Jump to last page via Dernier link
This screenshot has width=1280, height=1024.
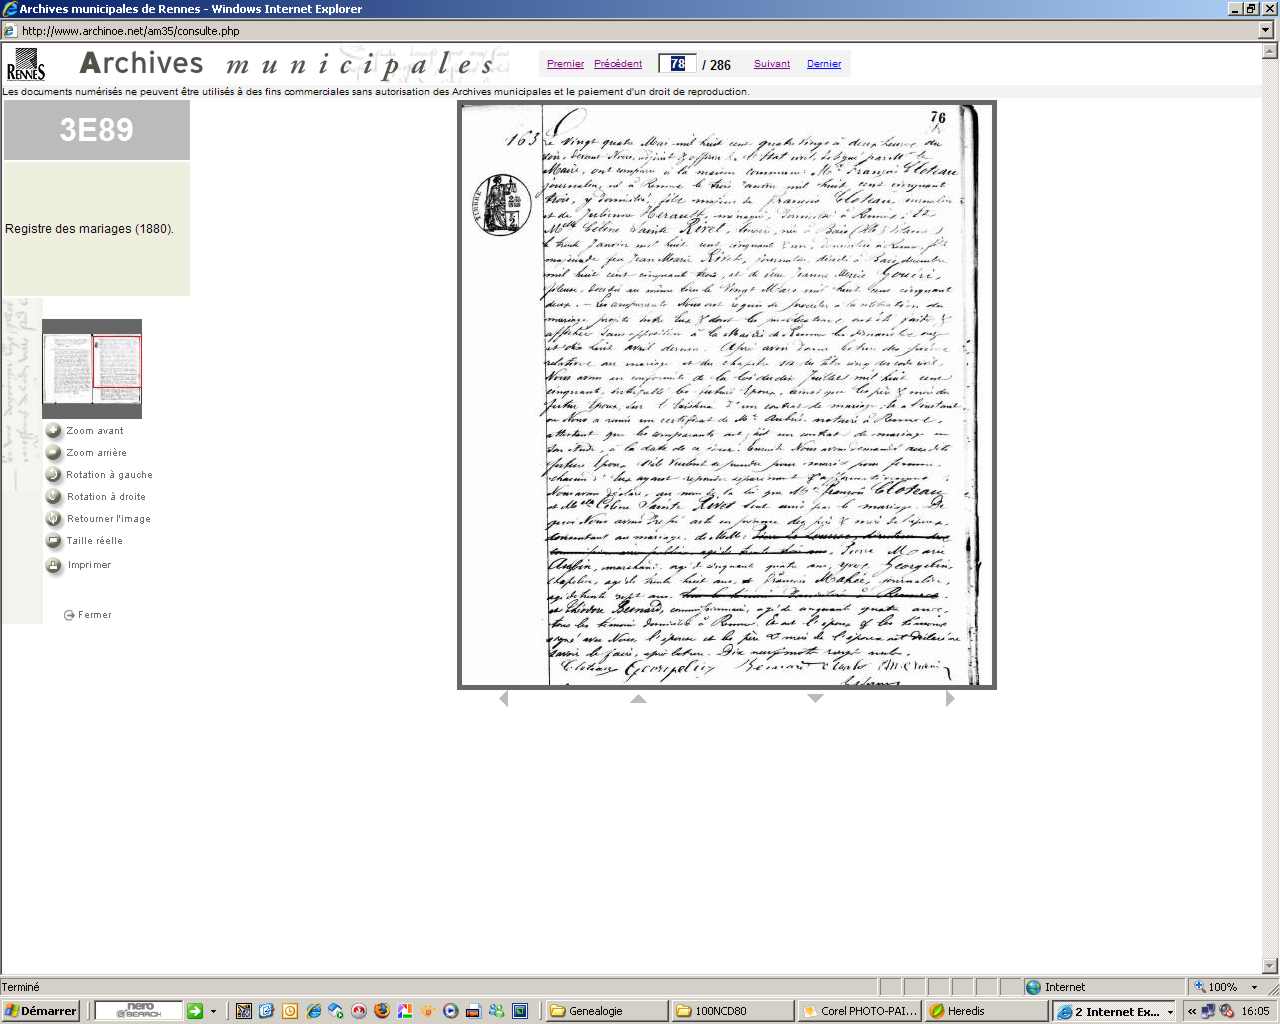(x=824, y=64)
